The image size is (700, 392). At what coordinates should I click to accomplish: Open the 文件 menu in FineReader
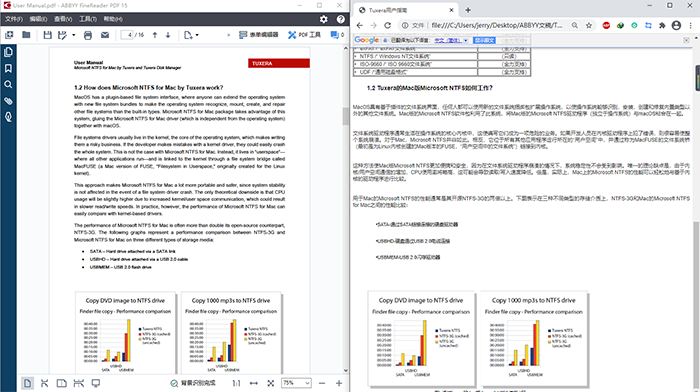pyautogui.click(x=13, y=19)
